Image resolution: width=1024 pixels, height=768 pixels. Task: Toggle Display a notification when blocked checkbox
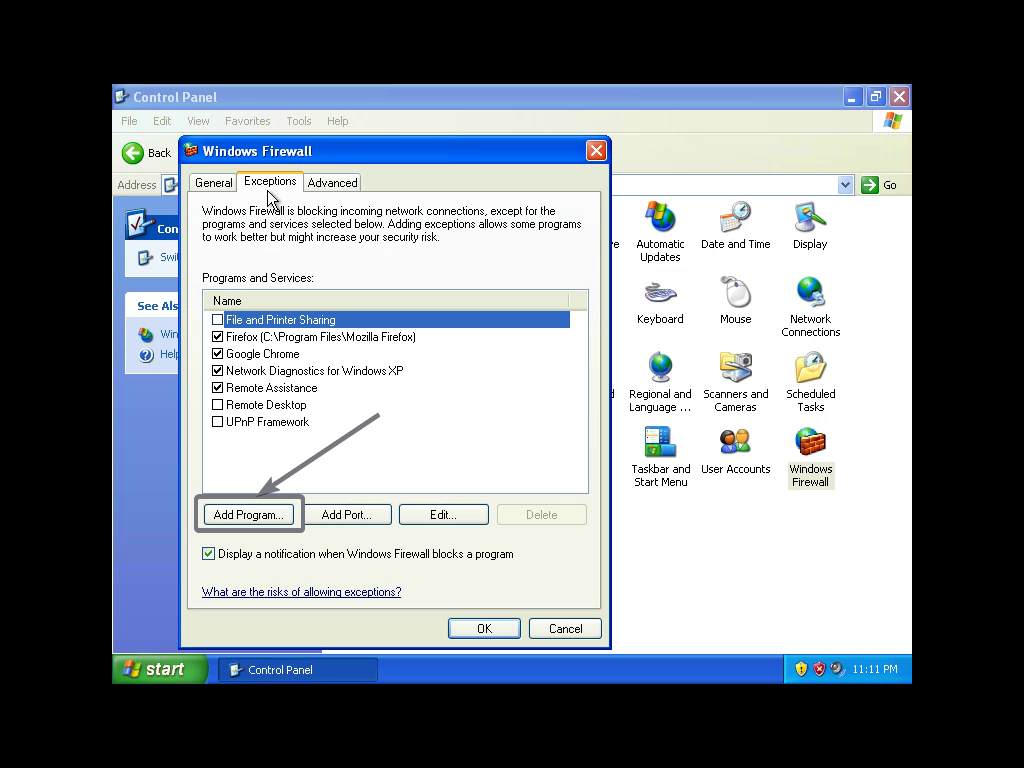[x=208, y=554]
